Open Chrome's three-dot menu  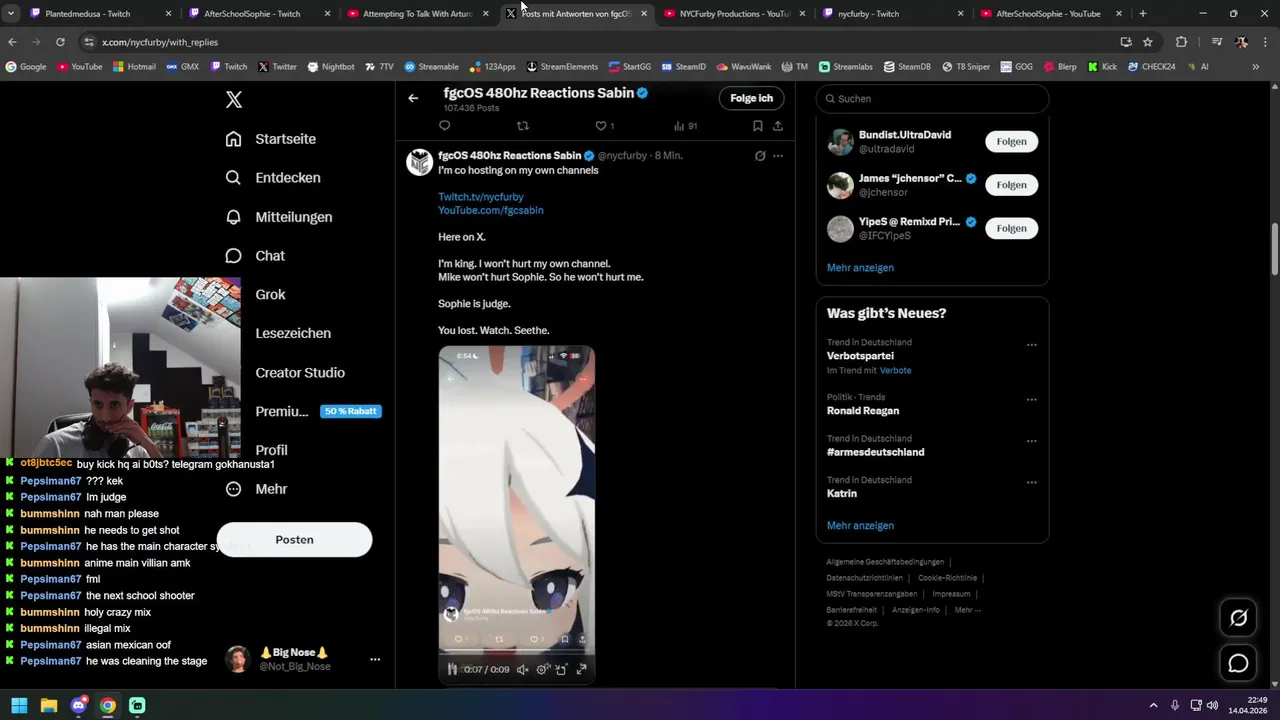(x=1266, y=42)
